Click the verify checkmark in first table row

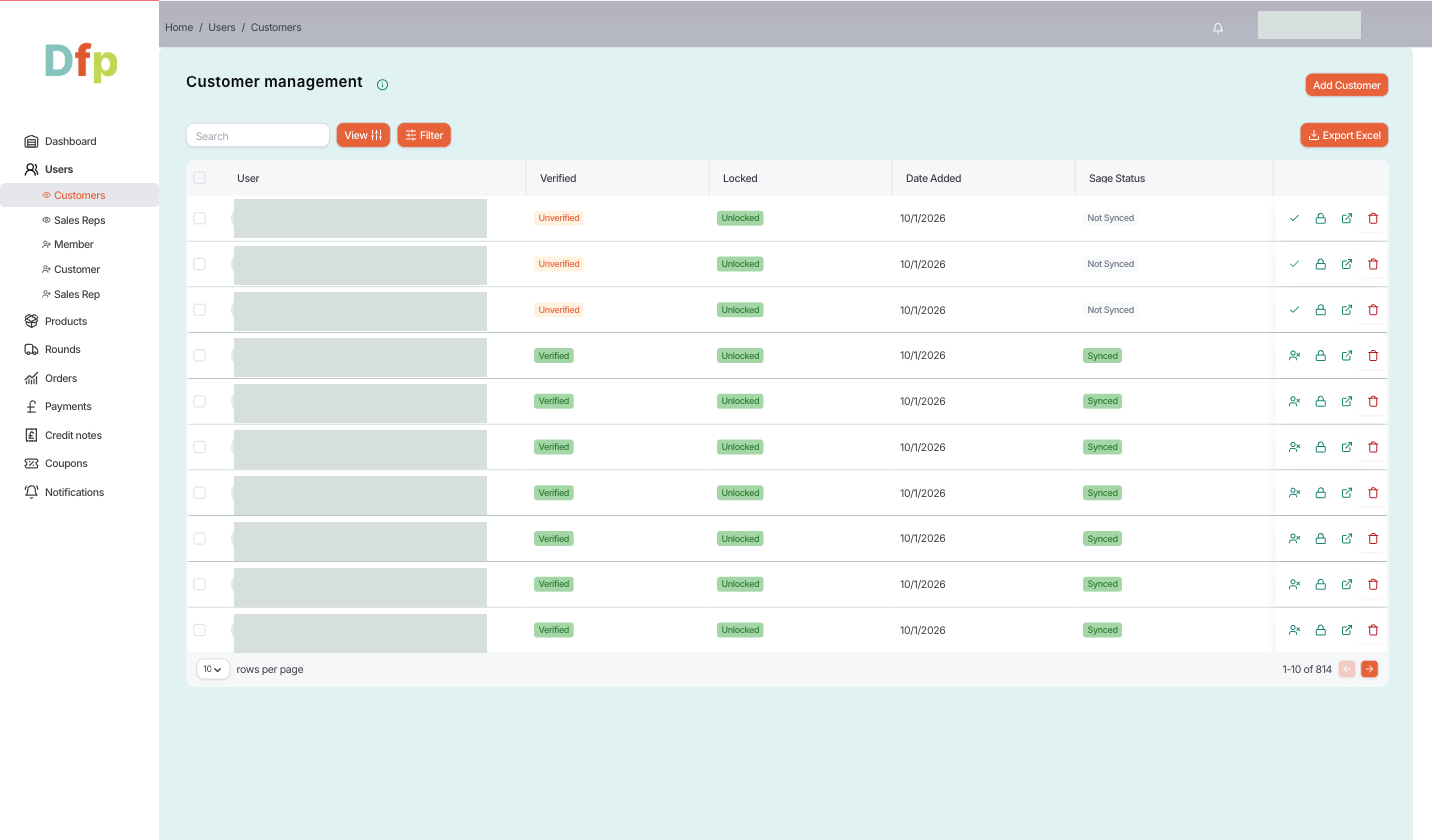pyautogui.click(x=1294, y=218)
